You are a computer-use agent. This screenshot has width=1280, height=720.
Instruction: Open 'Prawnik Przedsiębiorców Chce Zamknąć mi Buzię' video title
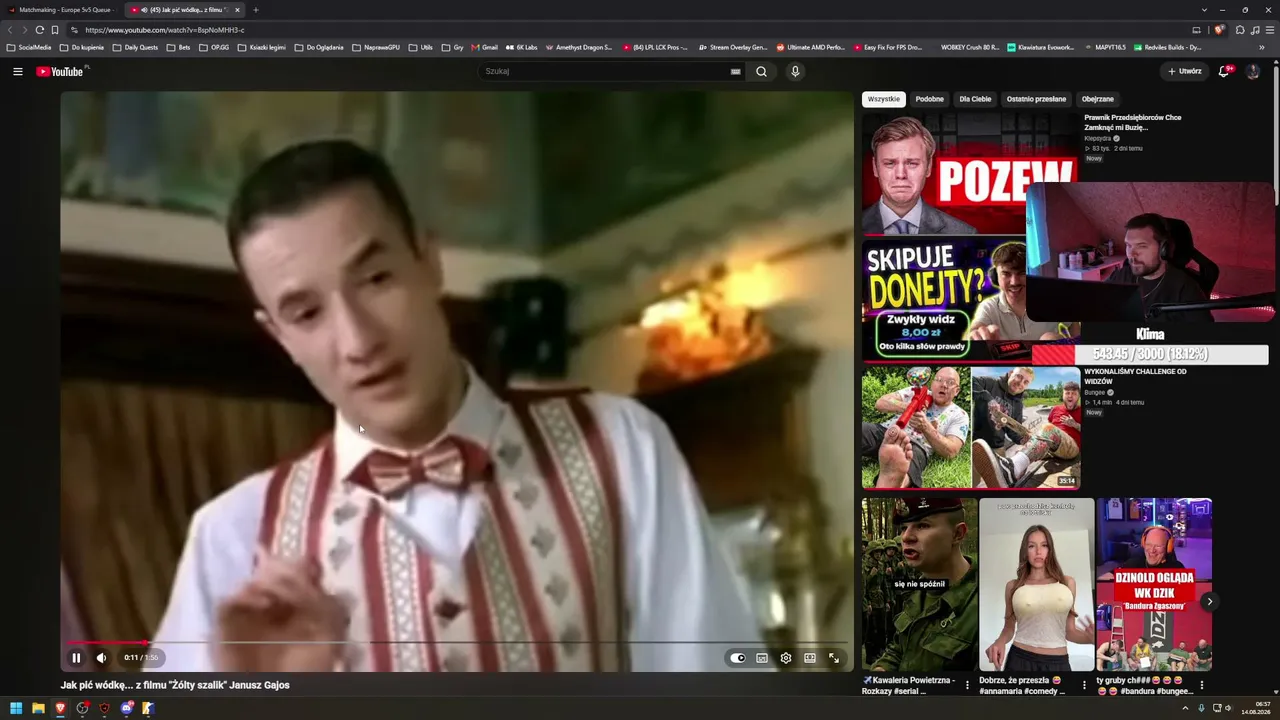pos(1132,122)
